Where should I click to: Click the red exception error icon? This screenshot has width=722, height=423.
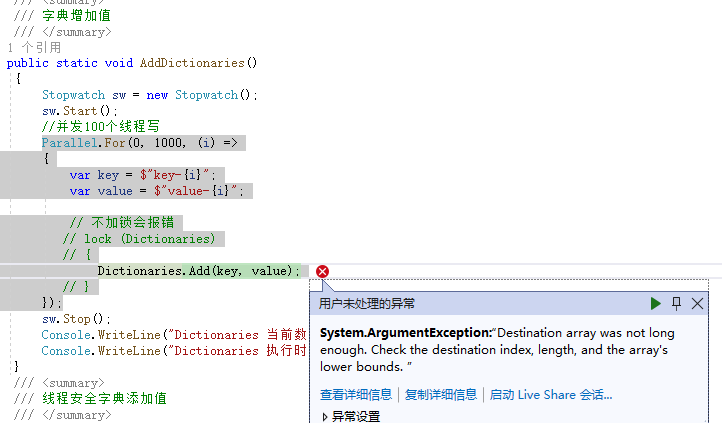322,271
